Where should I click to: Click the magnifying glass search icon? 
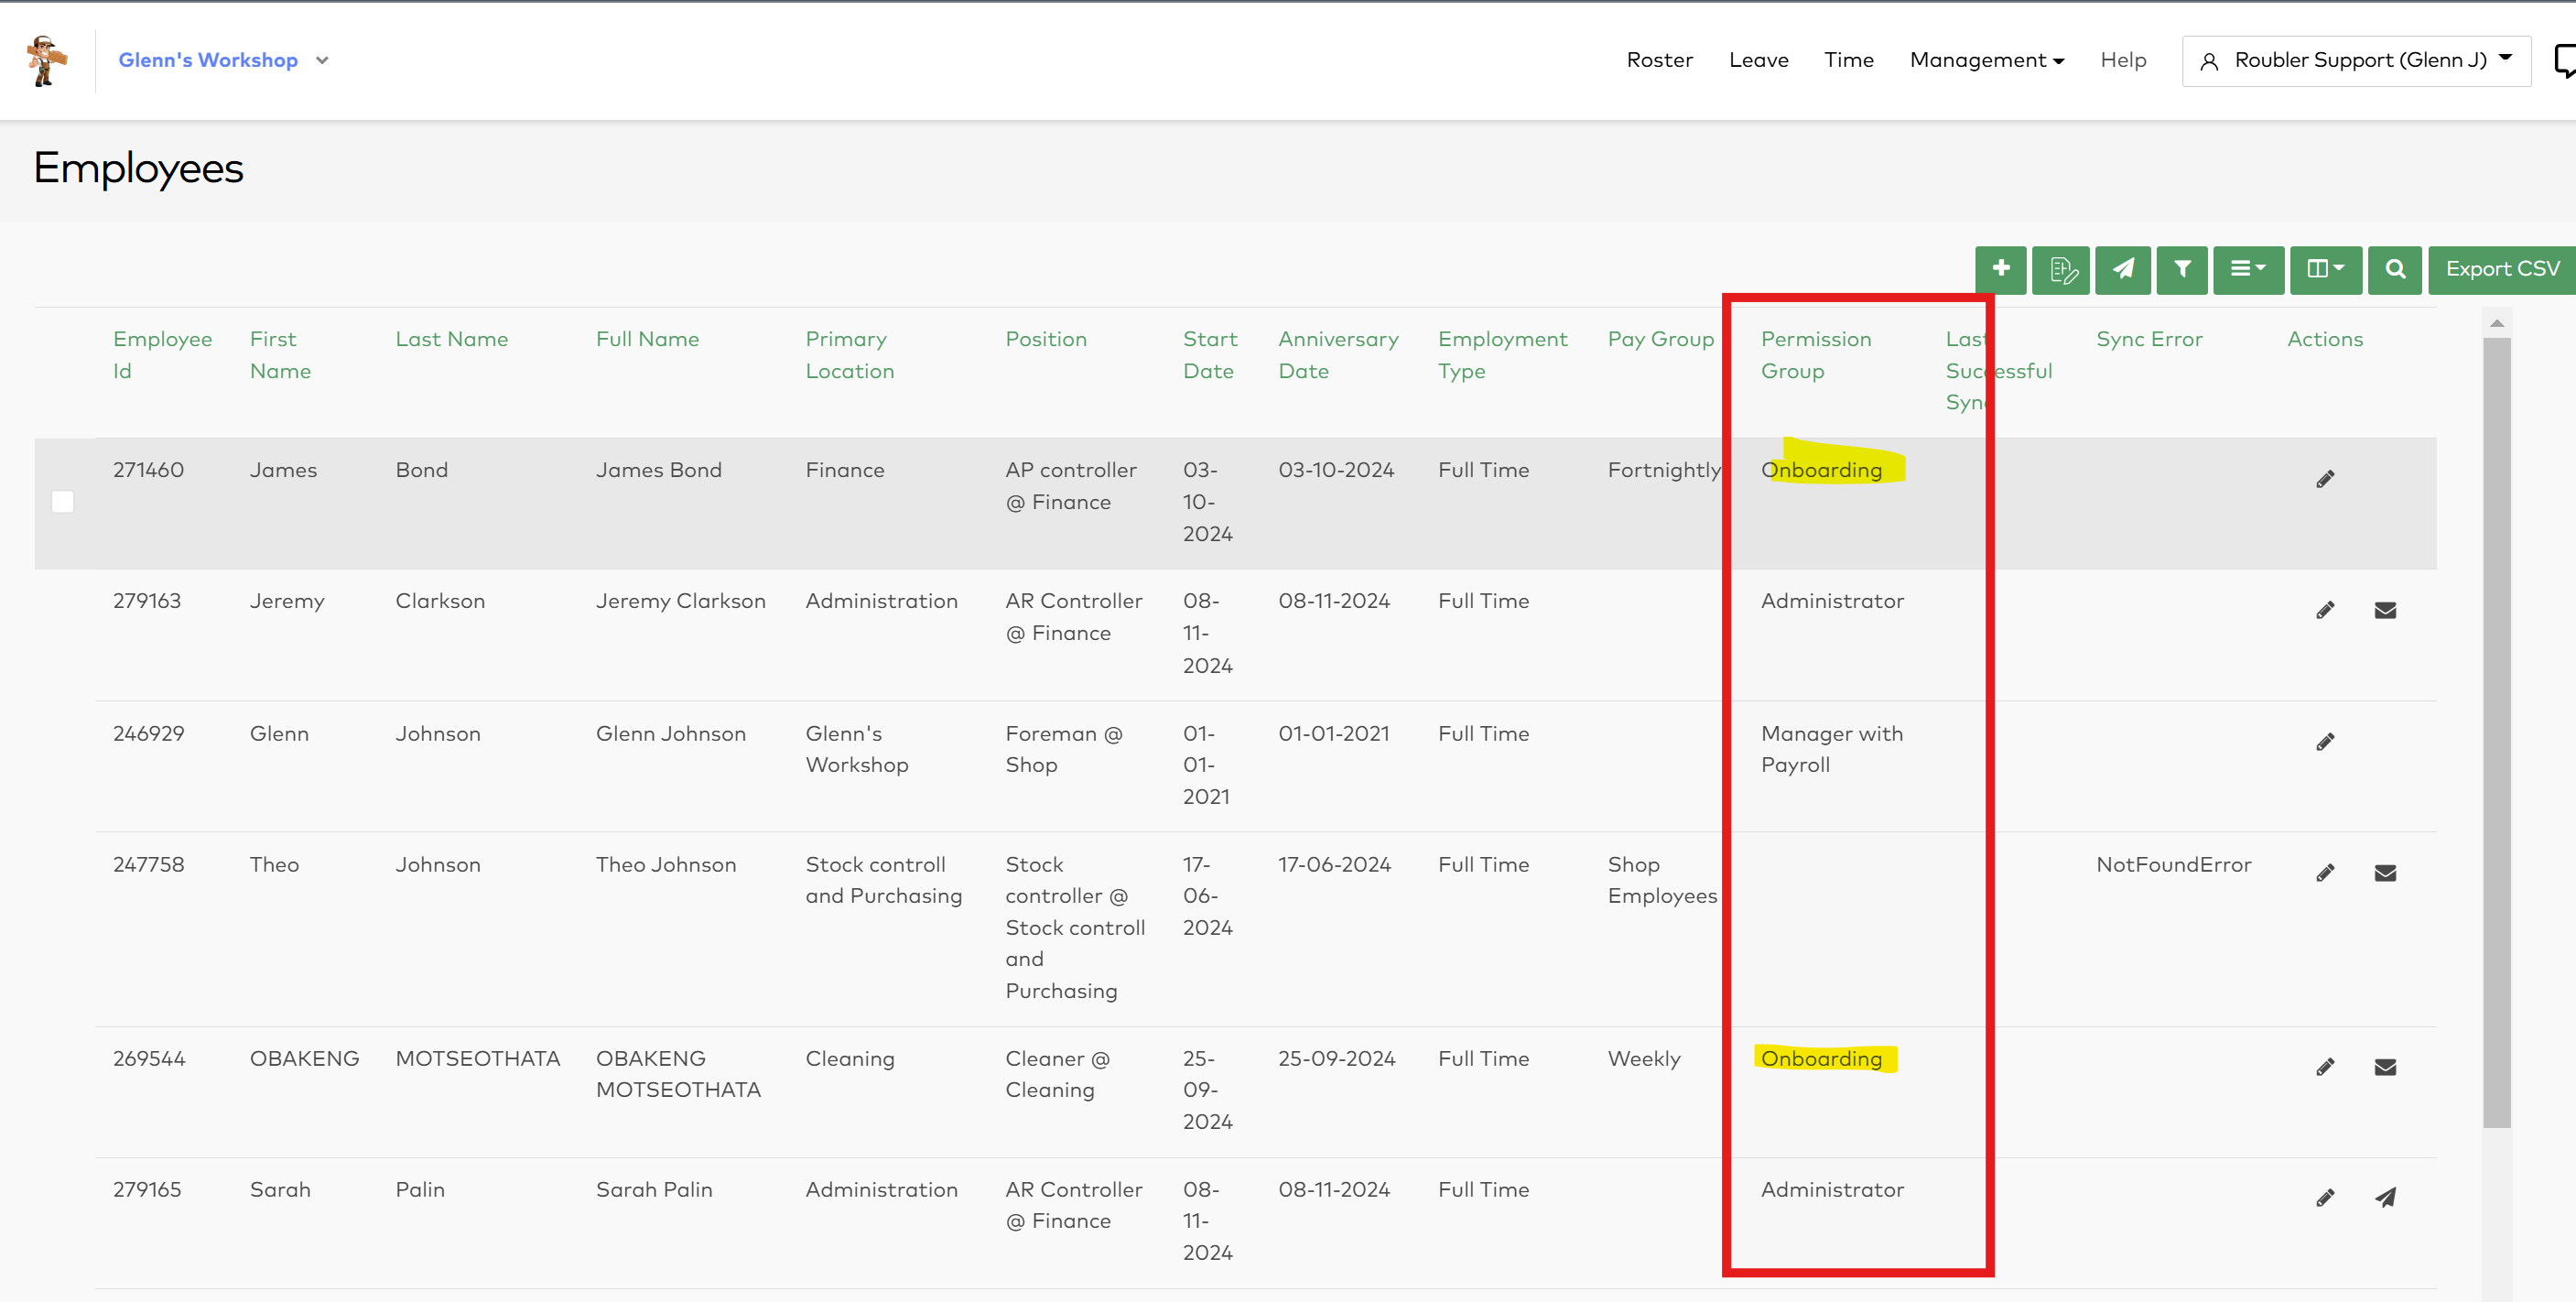2394,269
